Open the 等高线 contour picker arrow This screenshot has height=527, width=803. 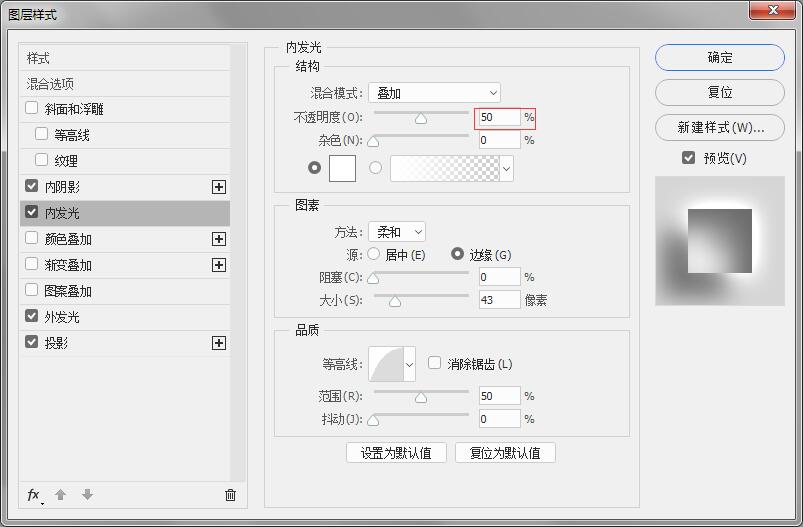tap(409, 365)
